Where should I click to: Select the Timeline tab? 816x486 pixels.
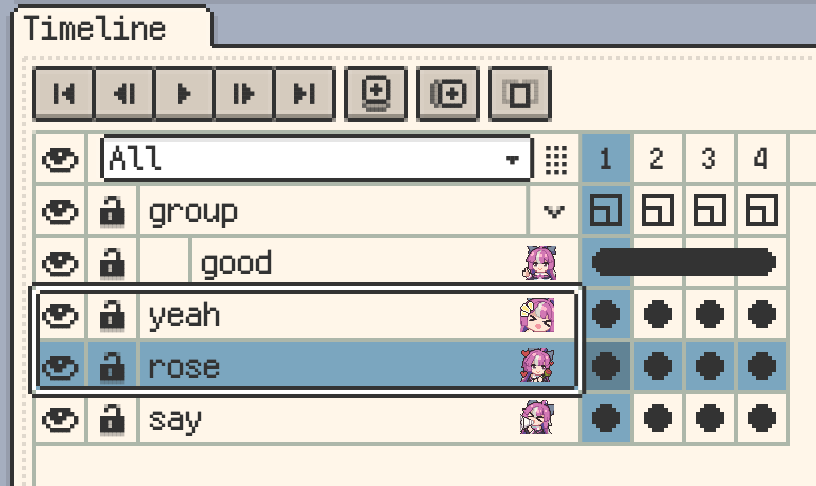(x=96, y=28)
